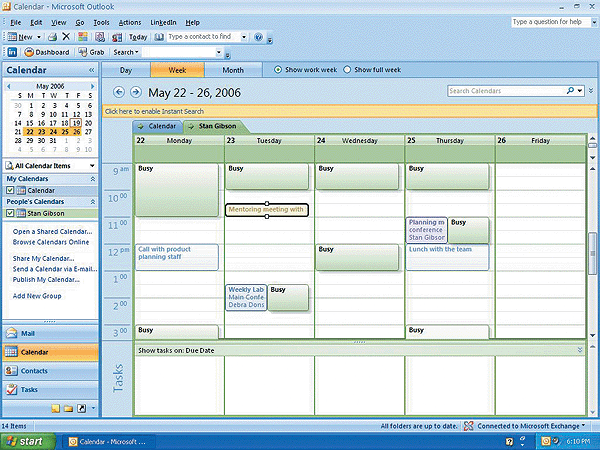Screen dimensions: 600x450
Task: Select Show work week radio button
Action: click(278, 70)
